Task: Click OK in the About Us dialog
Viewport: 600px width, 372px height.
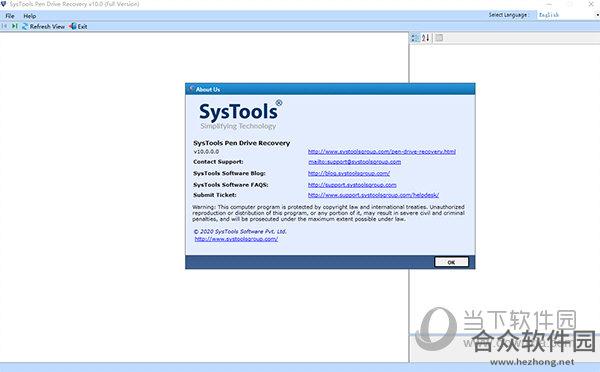Action: [451, 262]
